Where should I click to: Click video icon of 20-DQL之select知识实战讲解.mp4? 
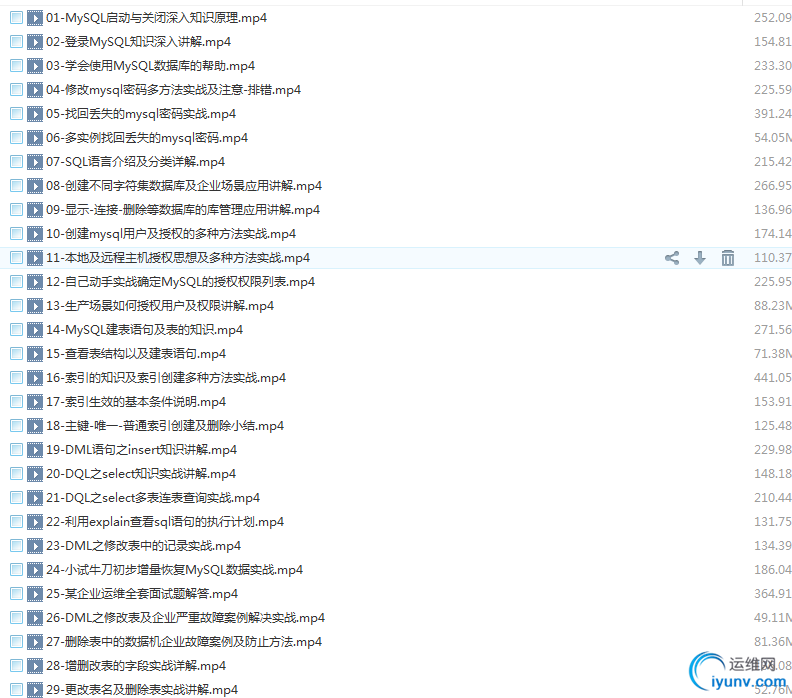35,474
